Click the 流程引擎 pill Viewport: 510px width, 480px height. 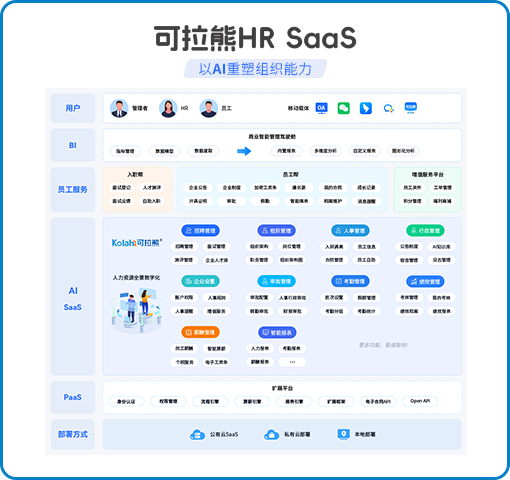(x=210, y=401)
